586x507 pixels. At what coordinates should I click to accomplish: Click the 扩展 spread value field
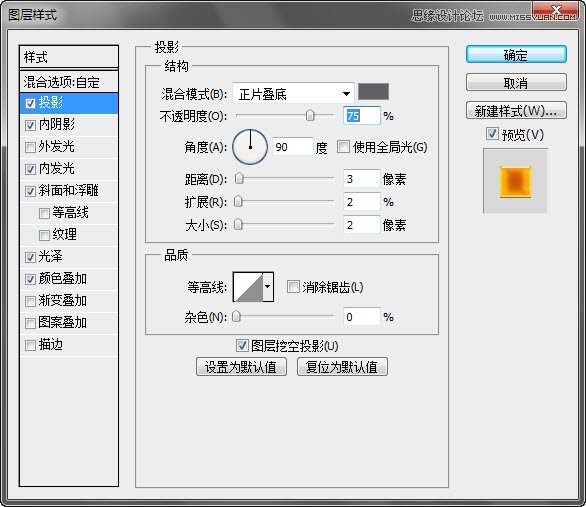[361, 202]
